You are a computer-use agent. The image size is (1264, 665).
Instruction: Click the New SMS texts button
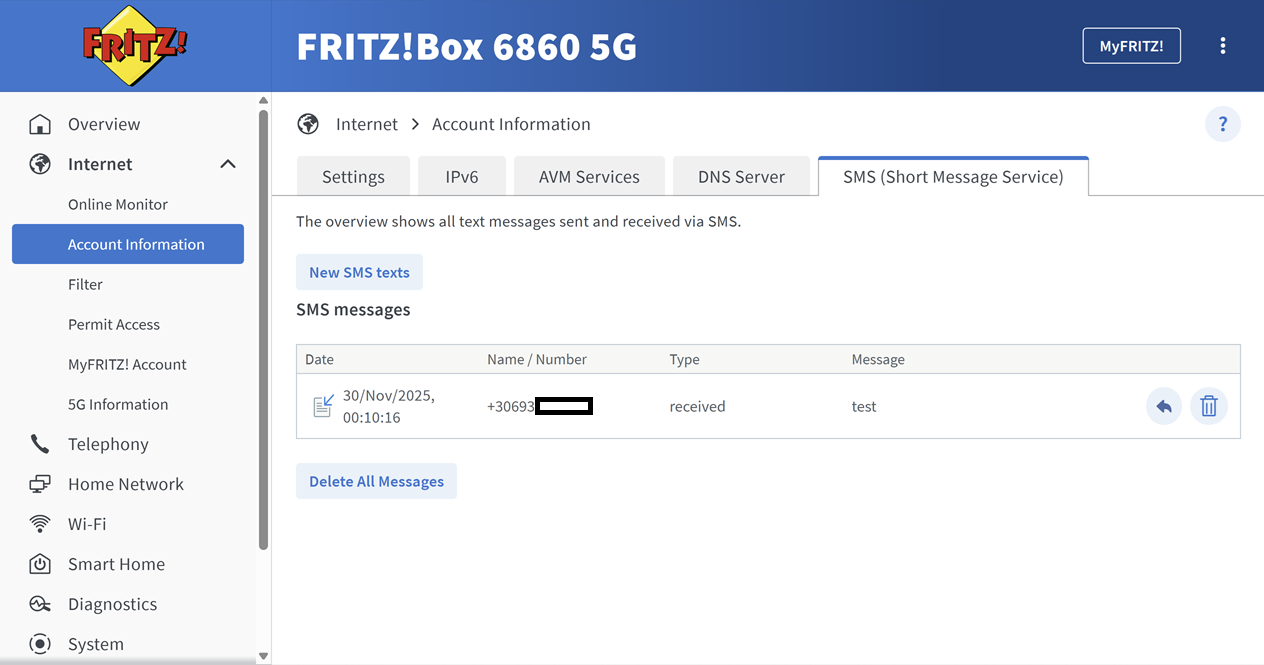click(x=359, y=271)
